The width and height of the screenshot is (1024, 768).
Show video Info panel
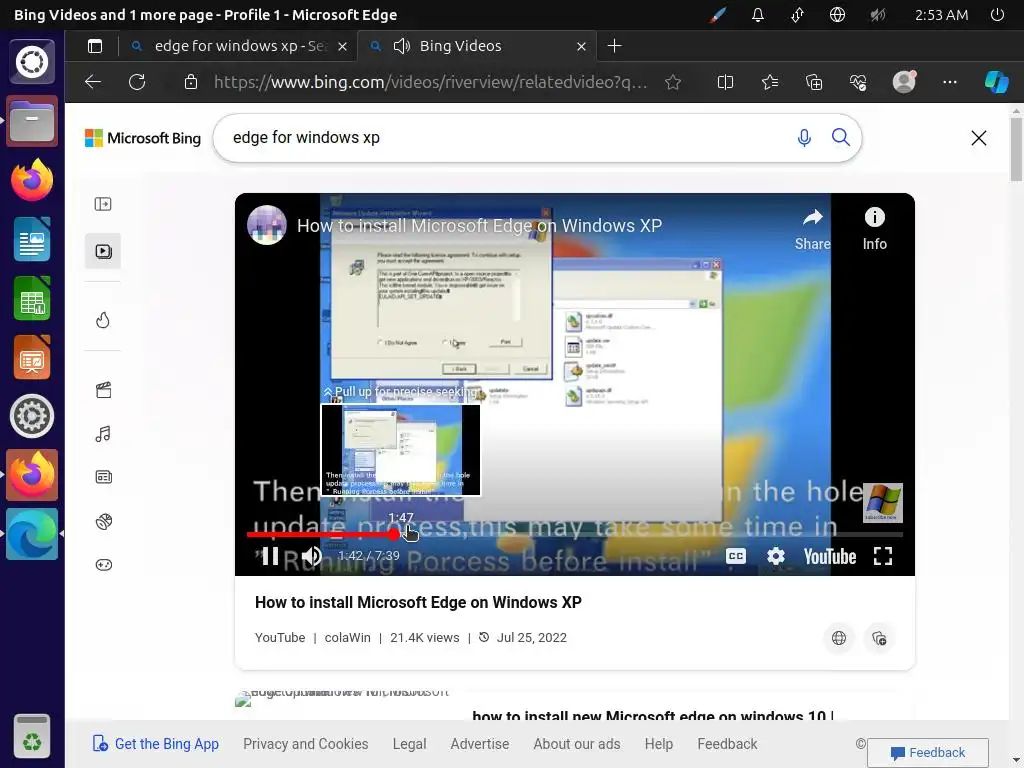(x=874, y=229)
